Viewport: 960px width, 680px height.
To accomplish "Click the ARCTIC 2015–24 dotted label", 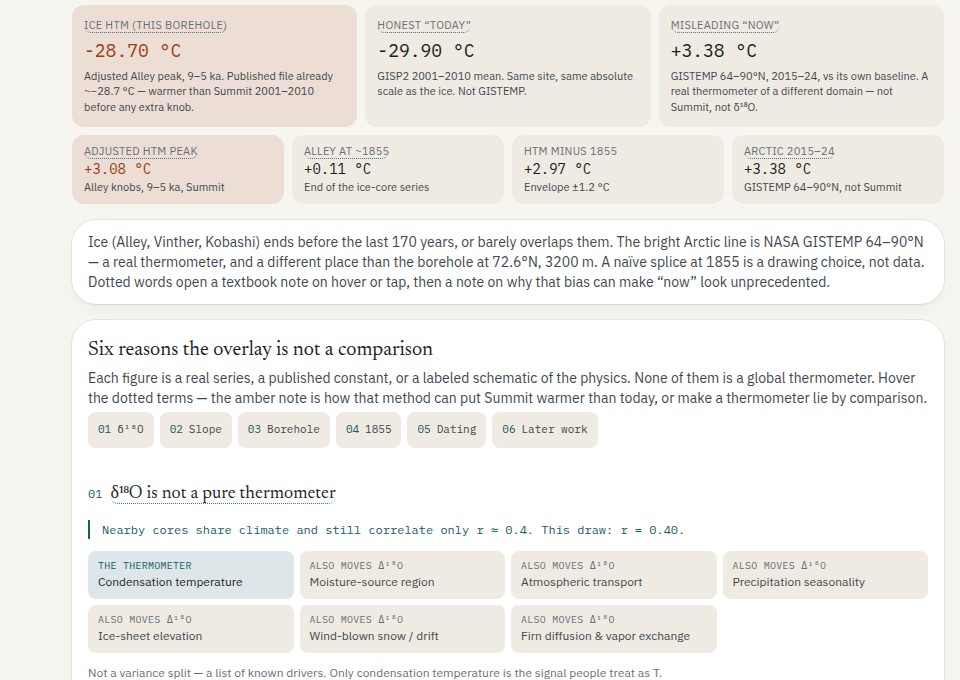I will [x=789, y=151].
